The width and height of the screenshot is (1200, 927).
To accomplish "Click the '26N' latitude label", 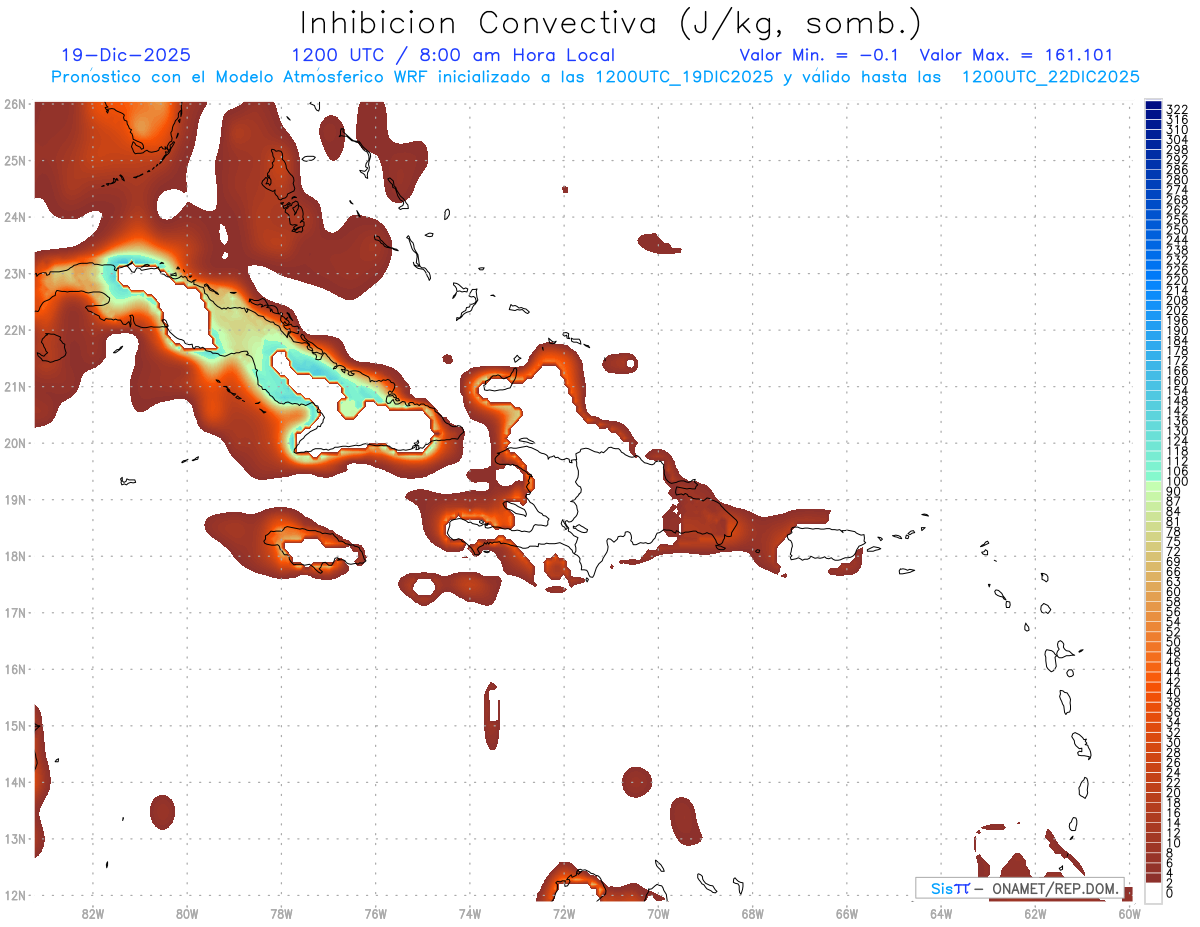I will coord(14,104).
